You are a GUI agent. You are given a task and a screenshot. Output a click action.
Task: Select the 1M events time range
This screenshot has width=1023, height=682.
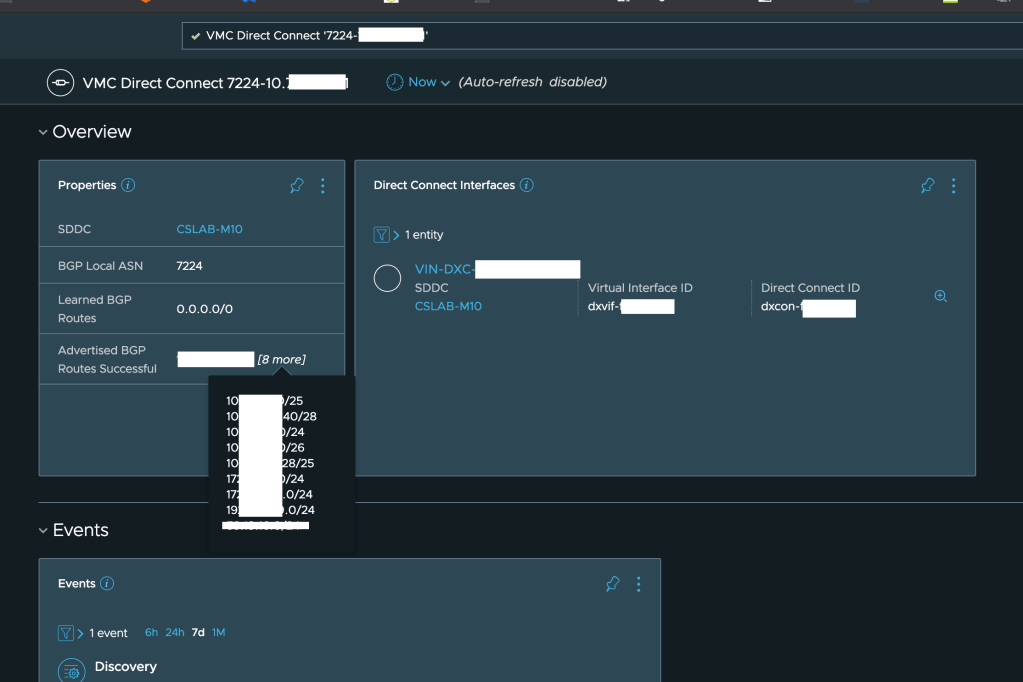pos(218,633)
